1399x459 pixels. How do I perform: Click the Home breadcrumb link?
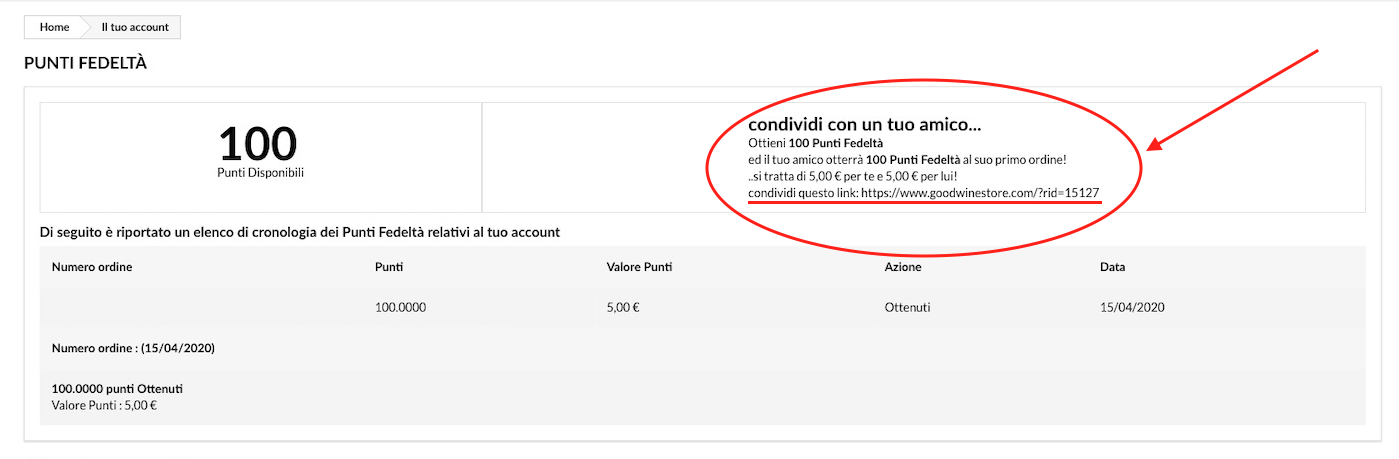click(x=54, y=27)
